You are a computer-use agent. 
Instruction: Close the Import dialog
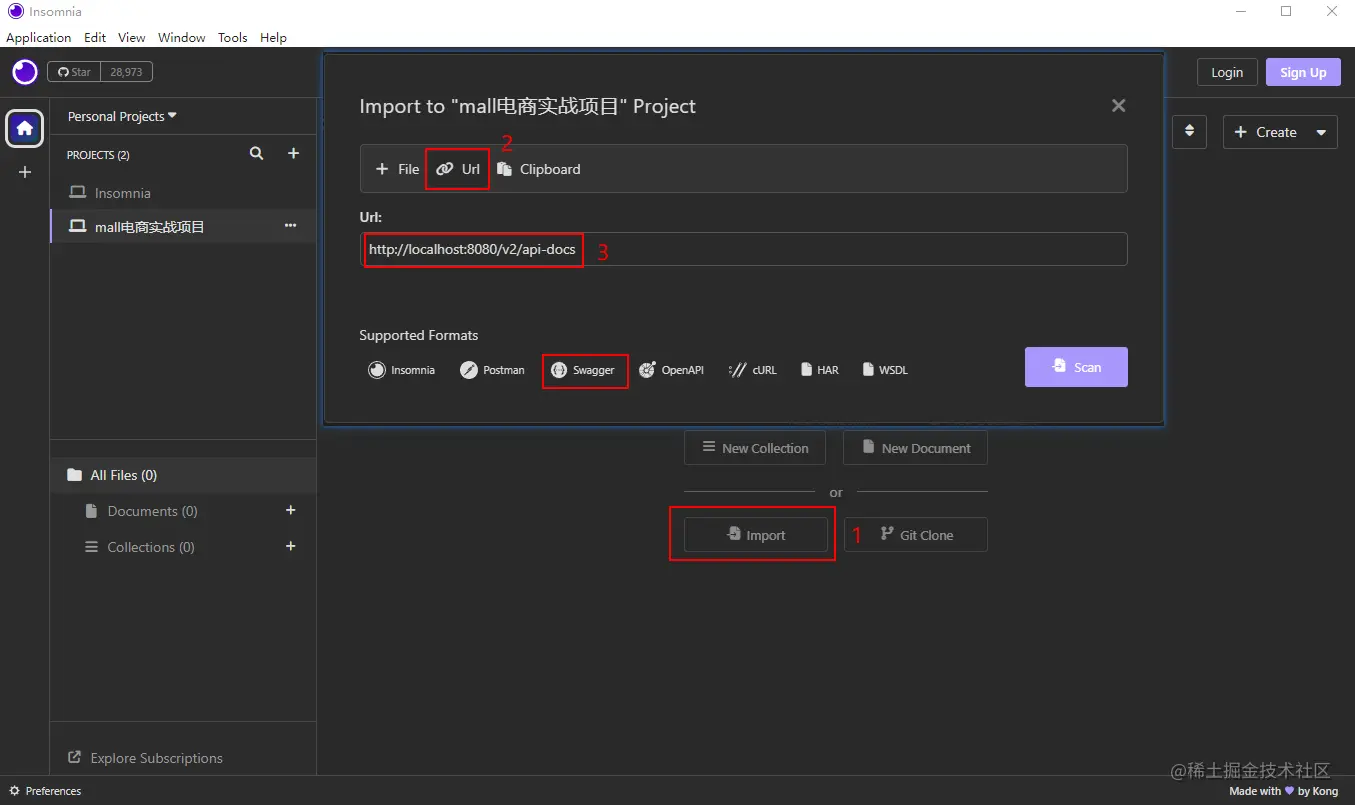point(1119,106)
